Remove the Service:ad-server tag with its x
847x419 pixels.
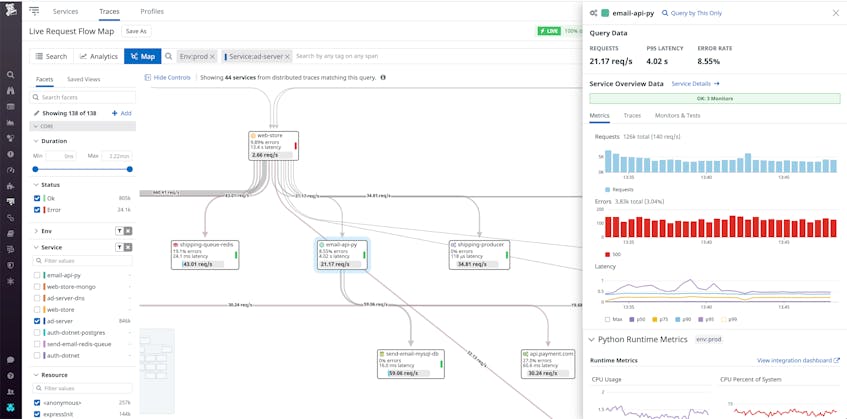(287, 56)
